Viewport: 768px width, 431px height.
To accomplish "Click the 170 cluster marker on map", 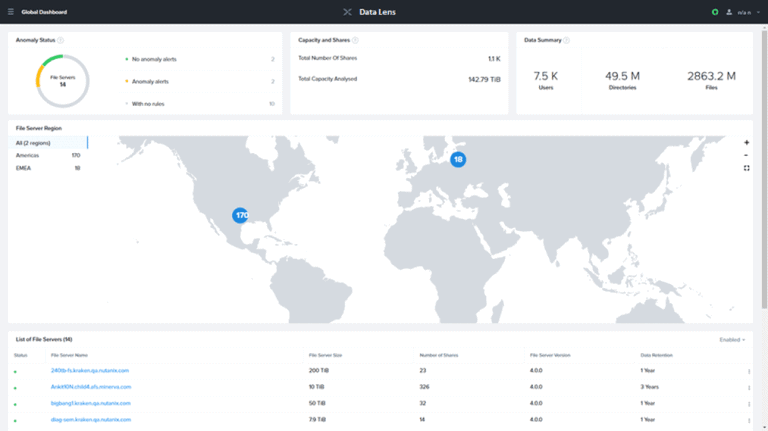I will (241, 215).
